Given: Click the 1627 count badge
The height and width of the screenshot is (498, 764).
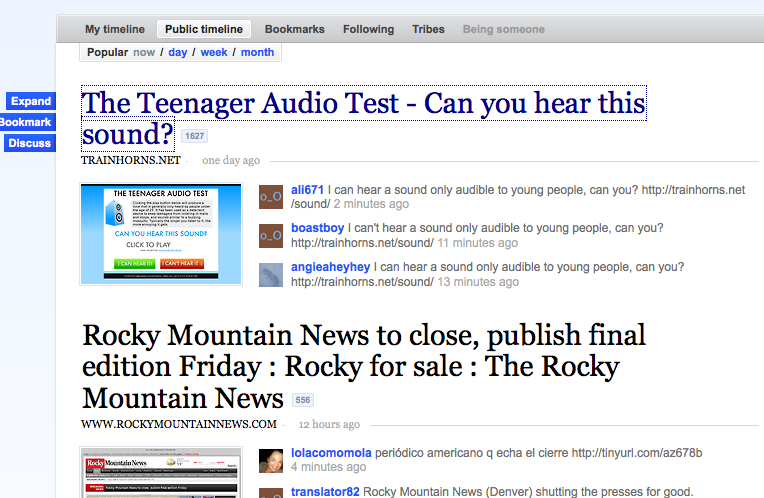Looking at the screenshot, I should (x=194, y=136).
